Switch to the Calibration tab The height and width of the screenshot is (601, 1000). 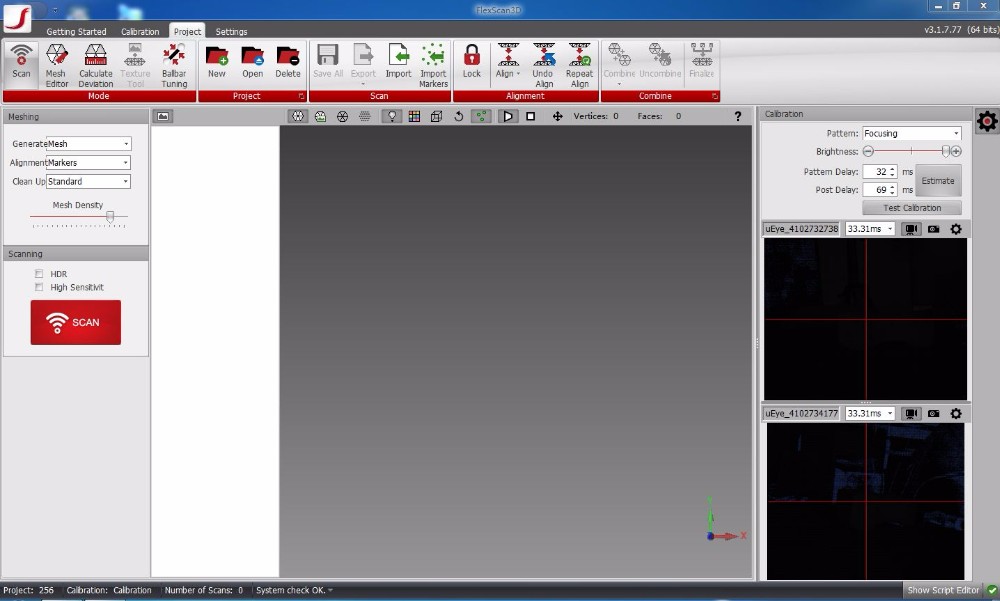tap(140, 32)
